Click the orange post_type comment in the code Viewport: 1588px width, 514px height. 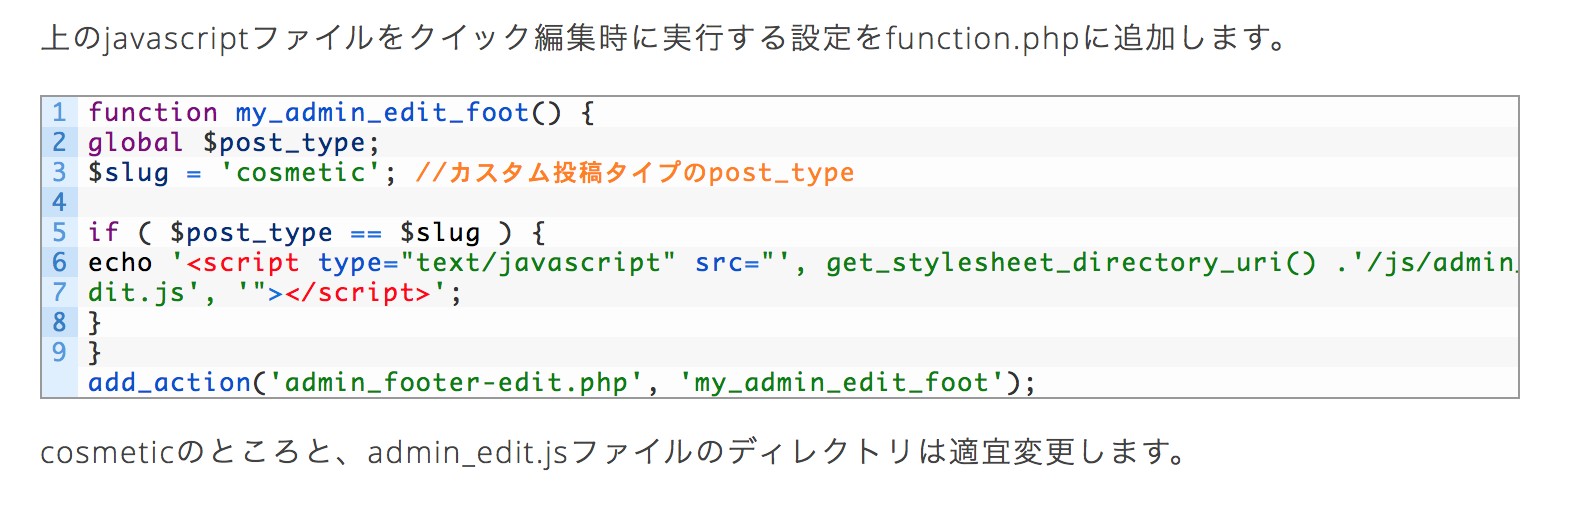coord(635,172)
